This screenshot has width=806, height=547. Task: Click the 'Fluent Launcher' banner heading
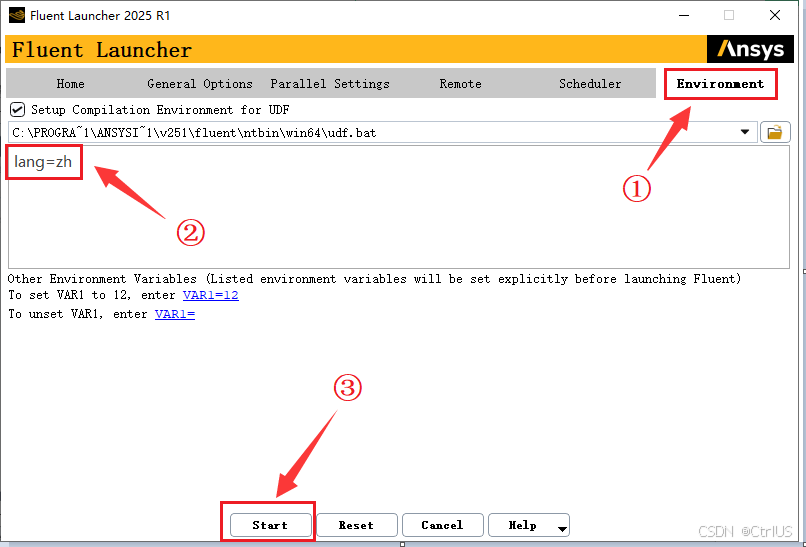click(102, 50)
